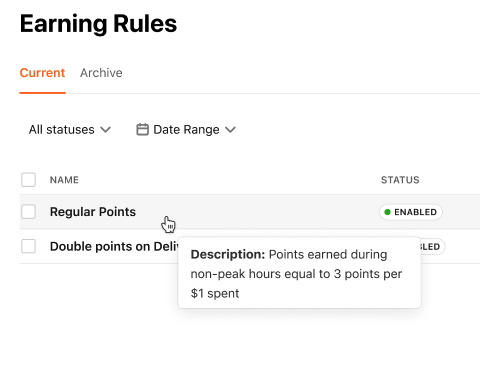Switch to the Current tab

42,73
